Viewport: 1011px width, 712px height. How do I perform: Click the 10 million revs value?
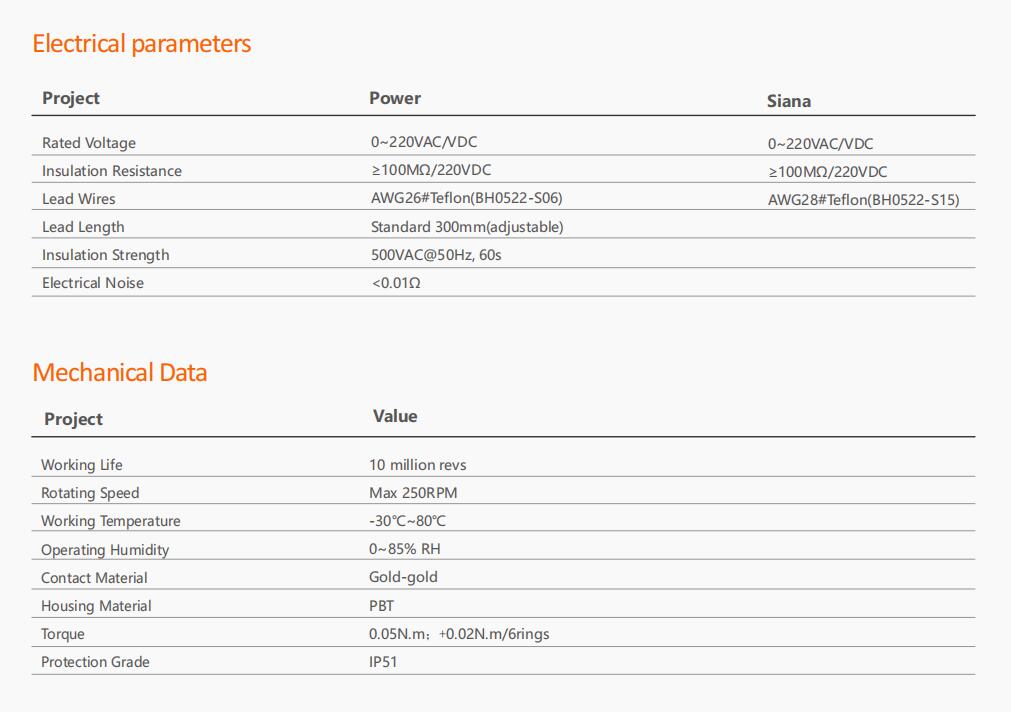pos(417,465)
